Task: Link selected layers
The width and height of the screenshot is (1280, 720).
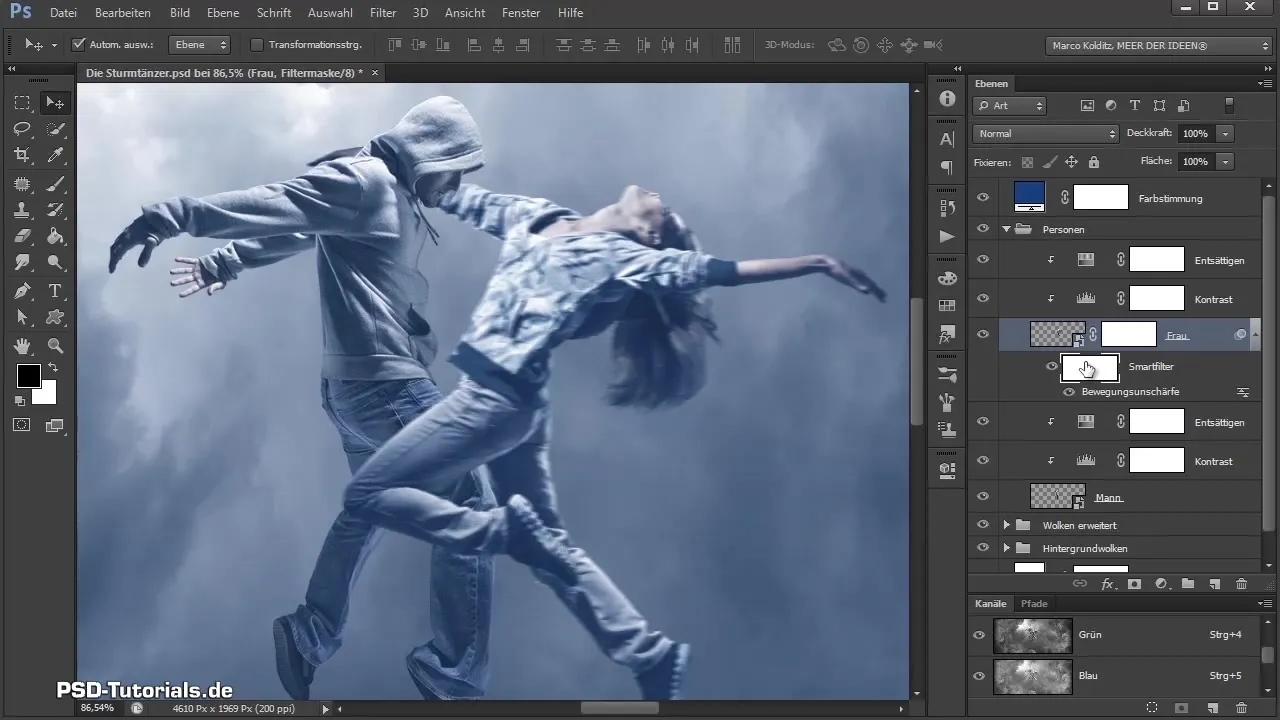Action: (1080, 583)
